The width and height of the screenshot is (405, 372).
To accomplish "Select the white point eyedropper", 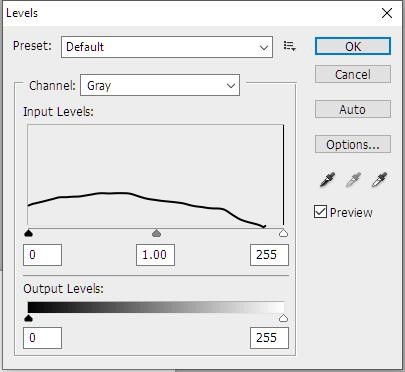I will coord(379,179).
